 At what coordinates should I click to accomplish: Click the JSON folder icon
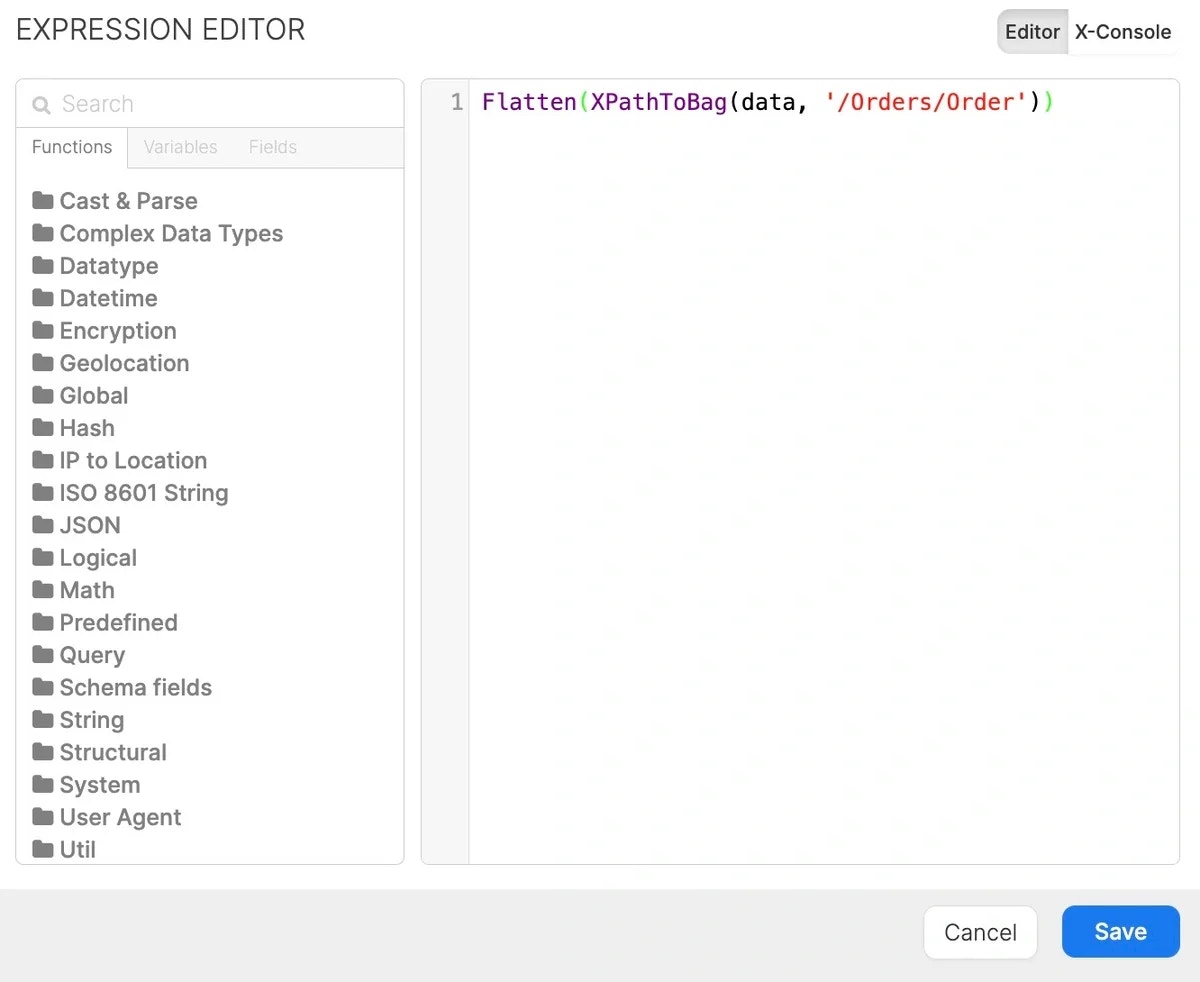(43, 525)
